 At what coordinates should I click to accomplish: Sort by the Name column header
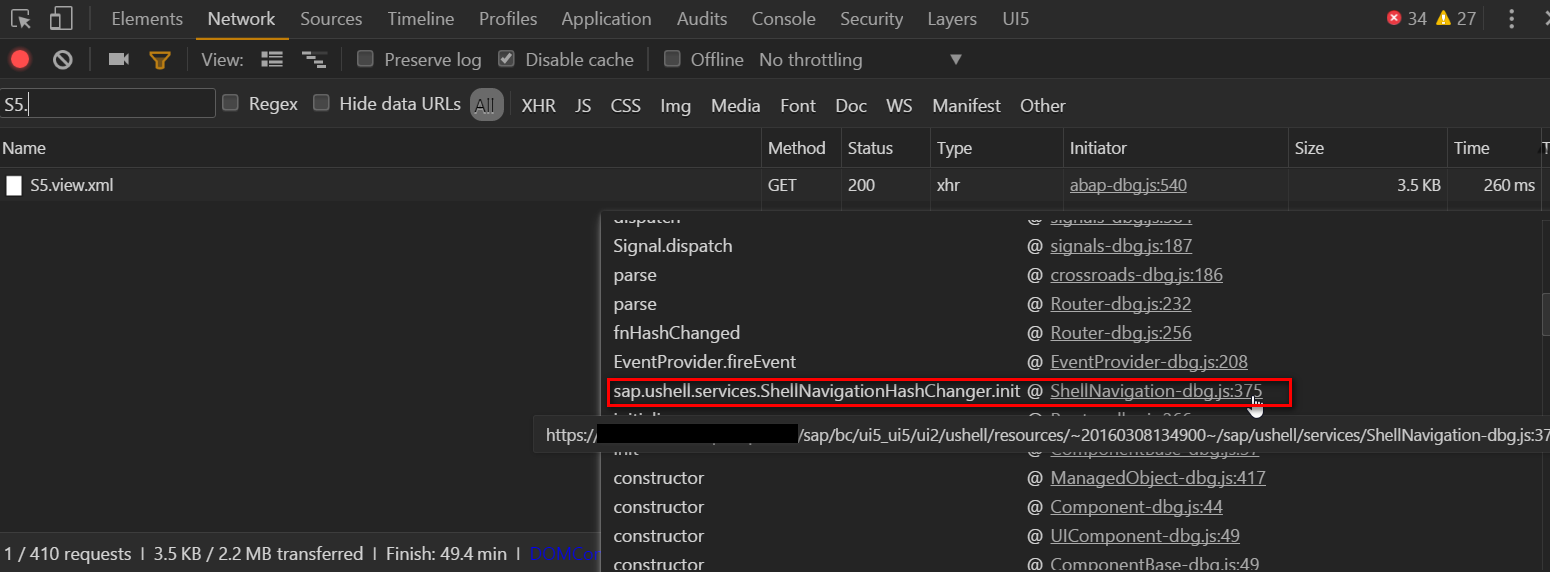point(380,148)
